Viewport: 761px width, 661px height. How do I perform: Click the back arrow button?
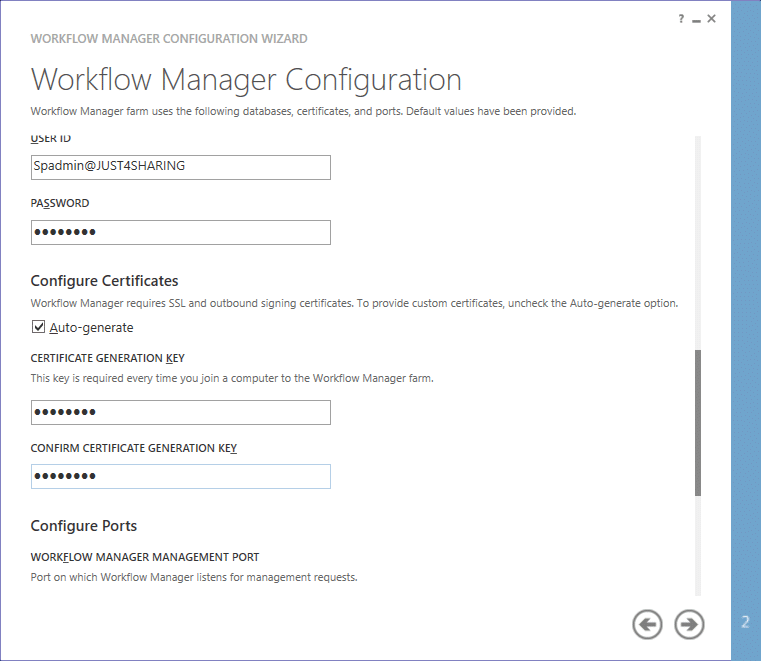(647, 624)
